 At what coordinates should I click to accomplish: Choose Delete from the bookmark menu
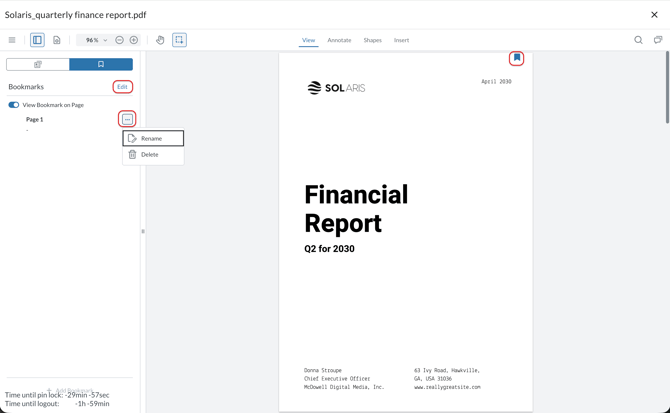pos(150,155)
